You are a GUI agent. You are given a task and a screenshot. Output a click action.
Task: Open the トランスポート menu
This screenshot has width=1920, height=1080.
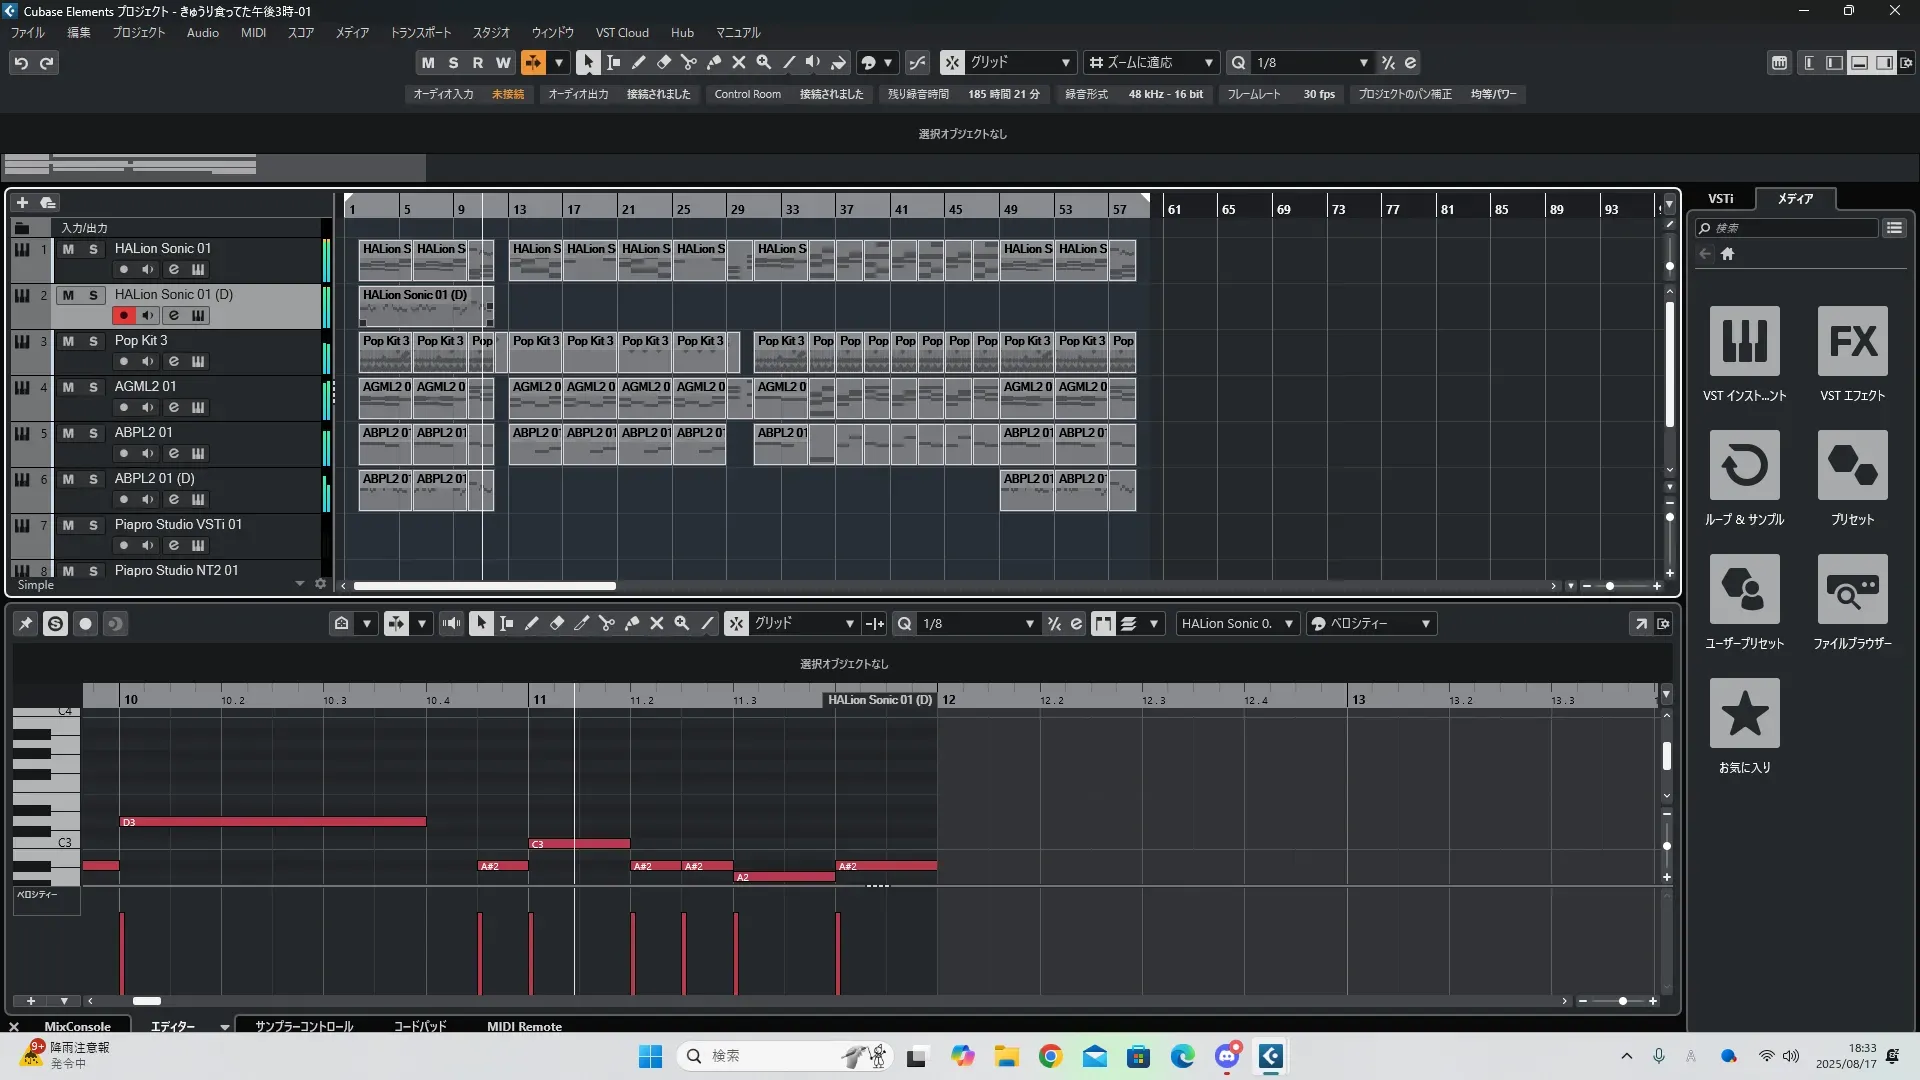[420, 32]
